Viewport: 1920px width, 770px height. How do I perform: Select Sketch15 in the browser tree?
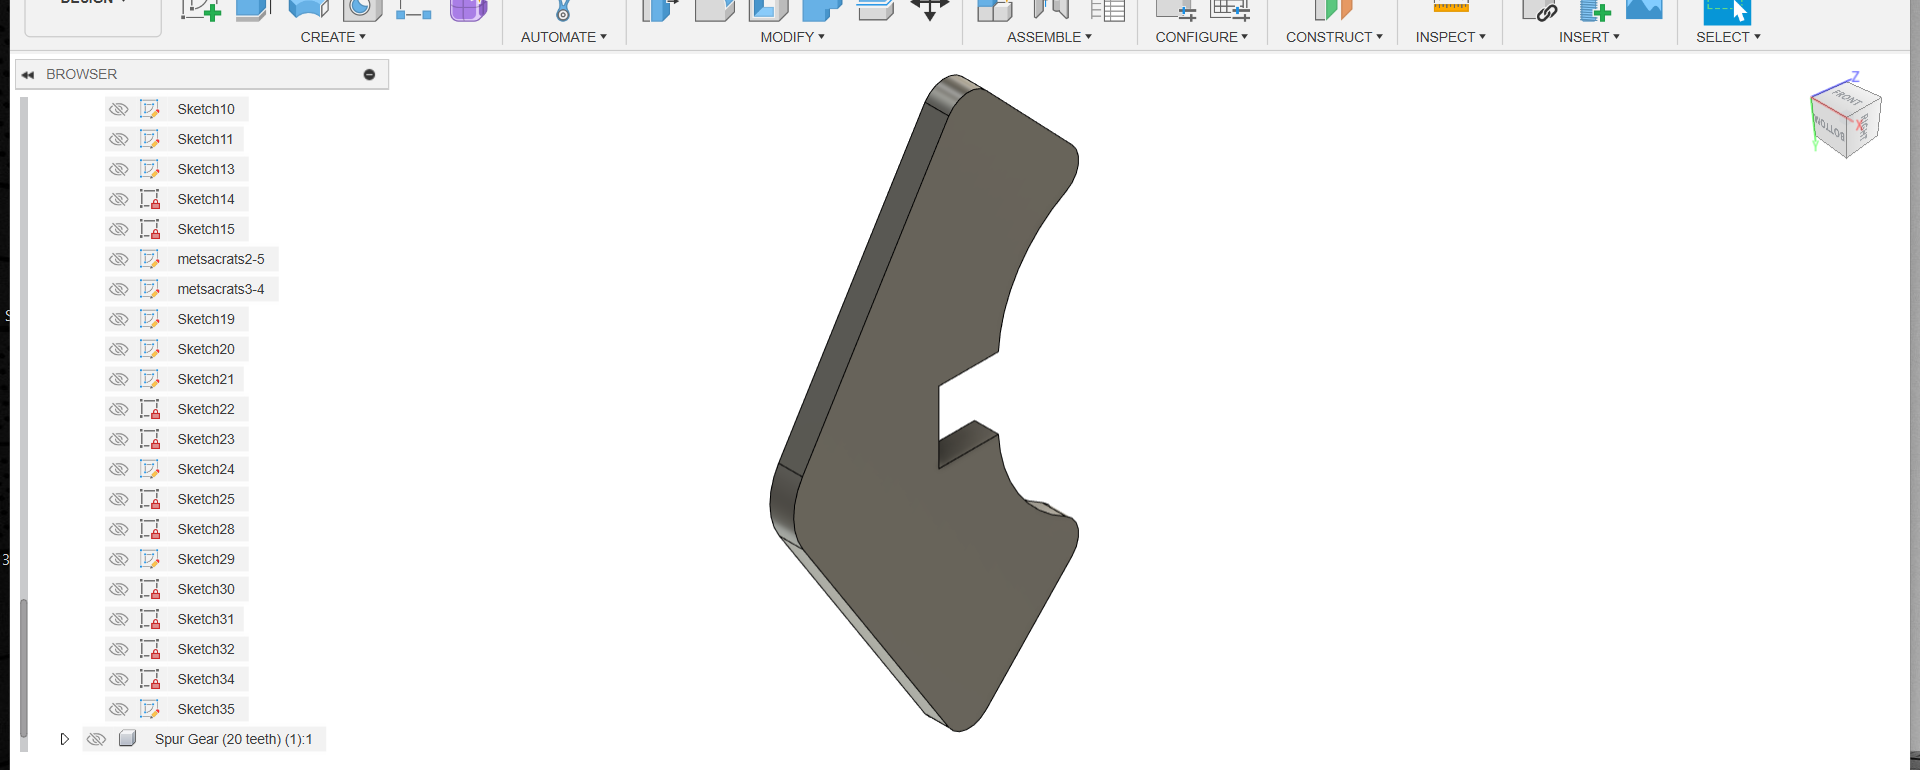tap(206, 229)
